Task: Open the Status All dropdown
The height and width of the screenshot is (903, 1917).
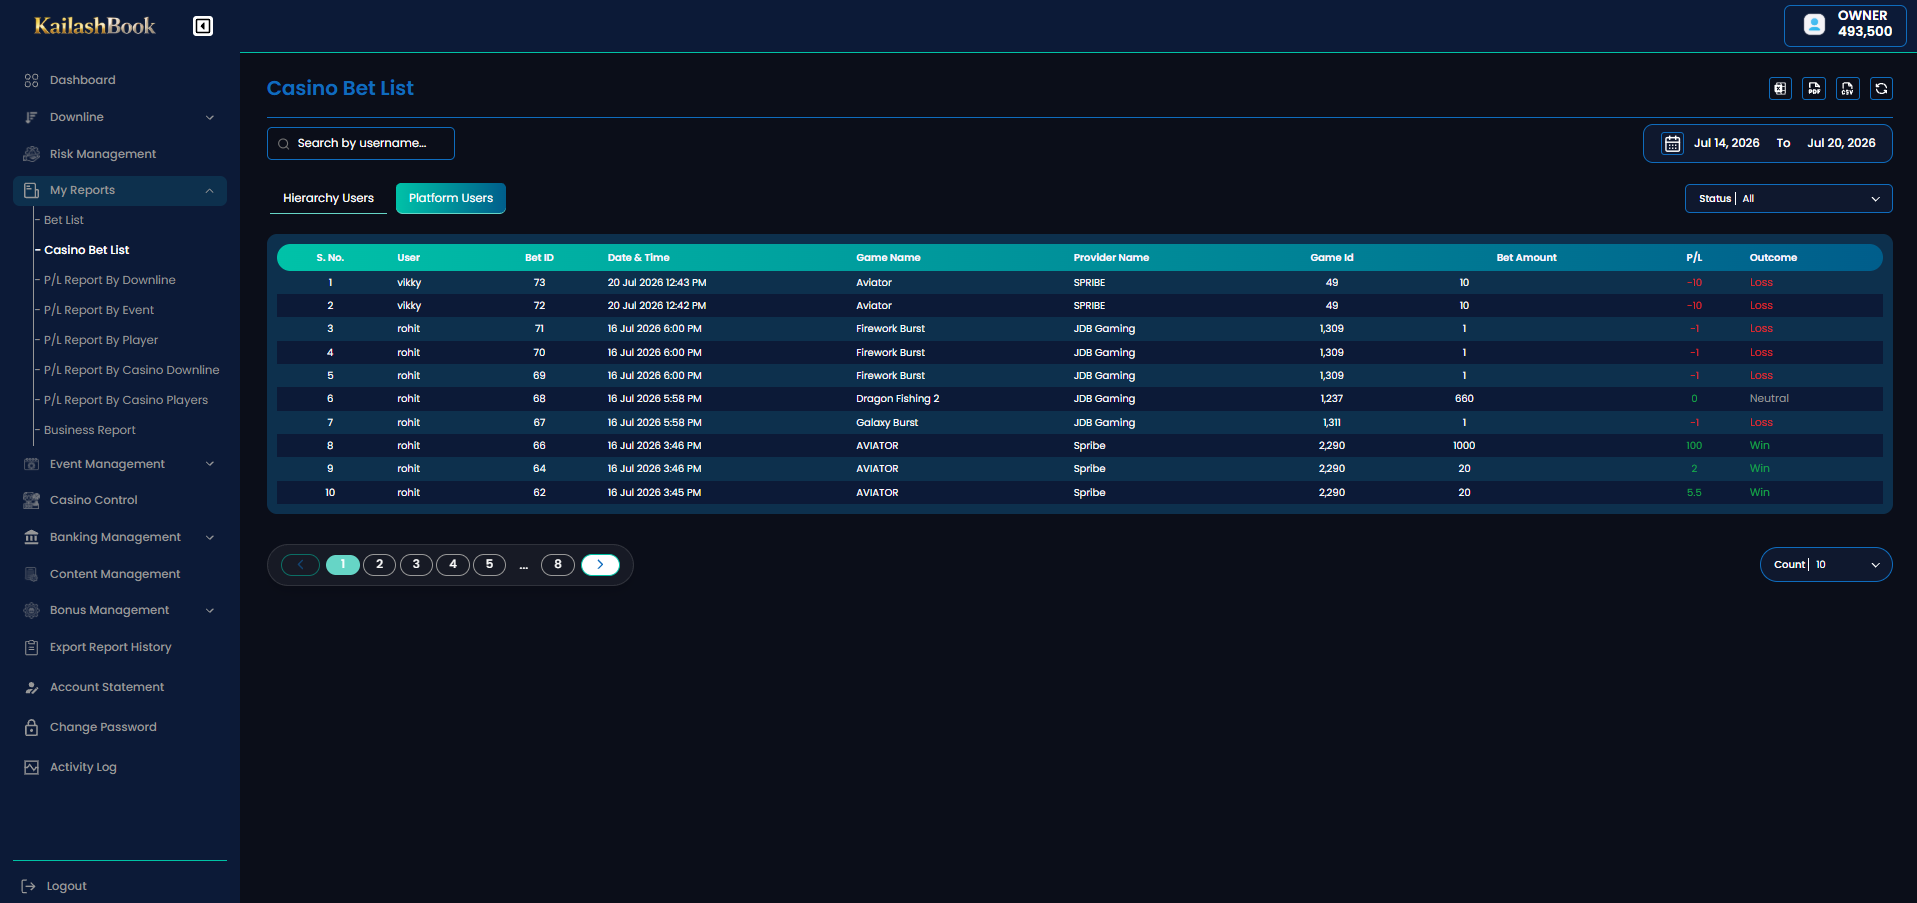Action: [1789, 199]
